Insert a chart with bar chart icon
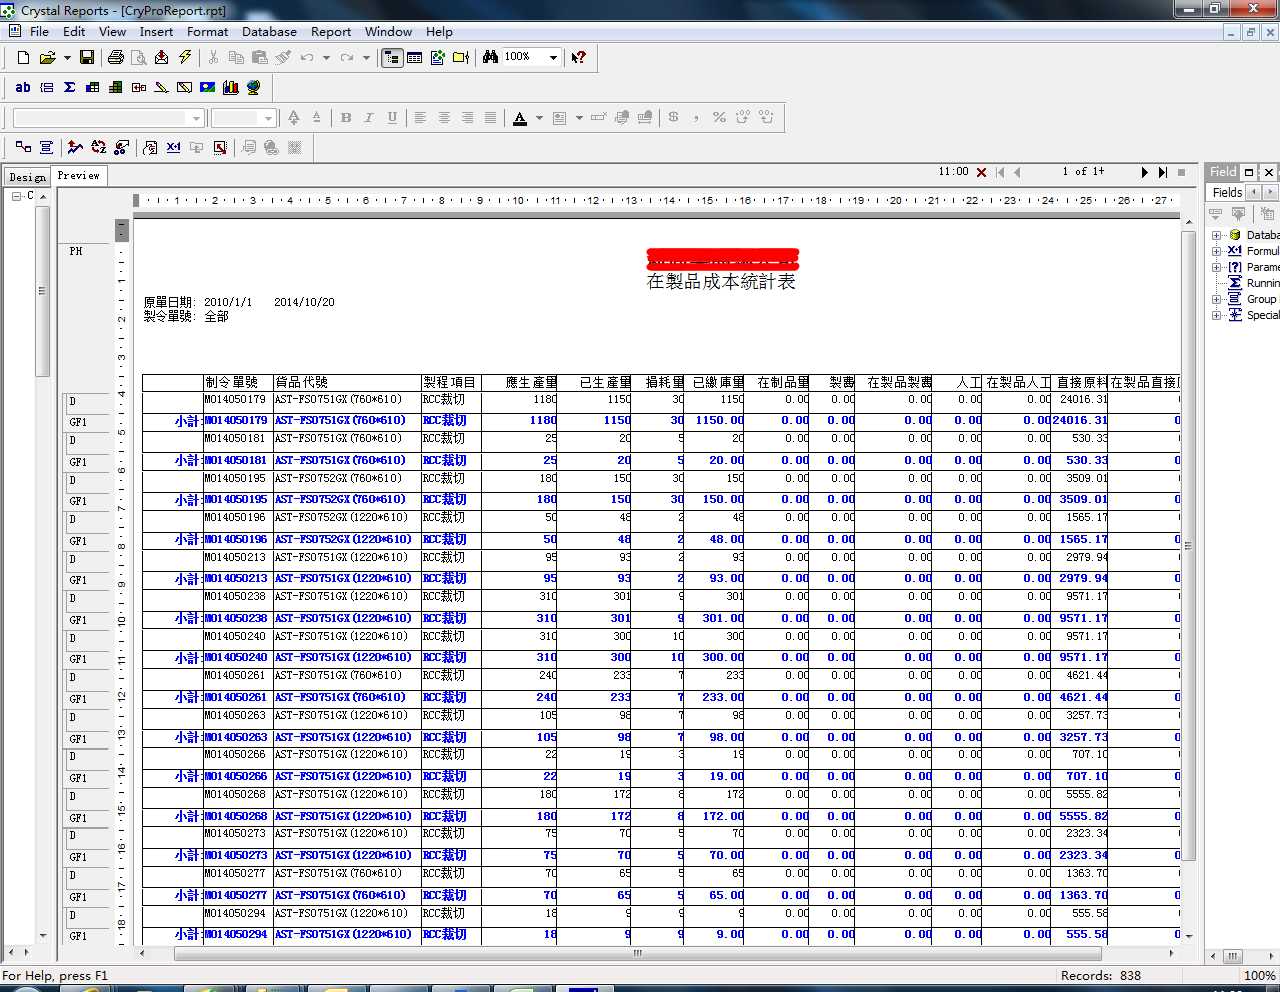 (x=231, y=87)
